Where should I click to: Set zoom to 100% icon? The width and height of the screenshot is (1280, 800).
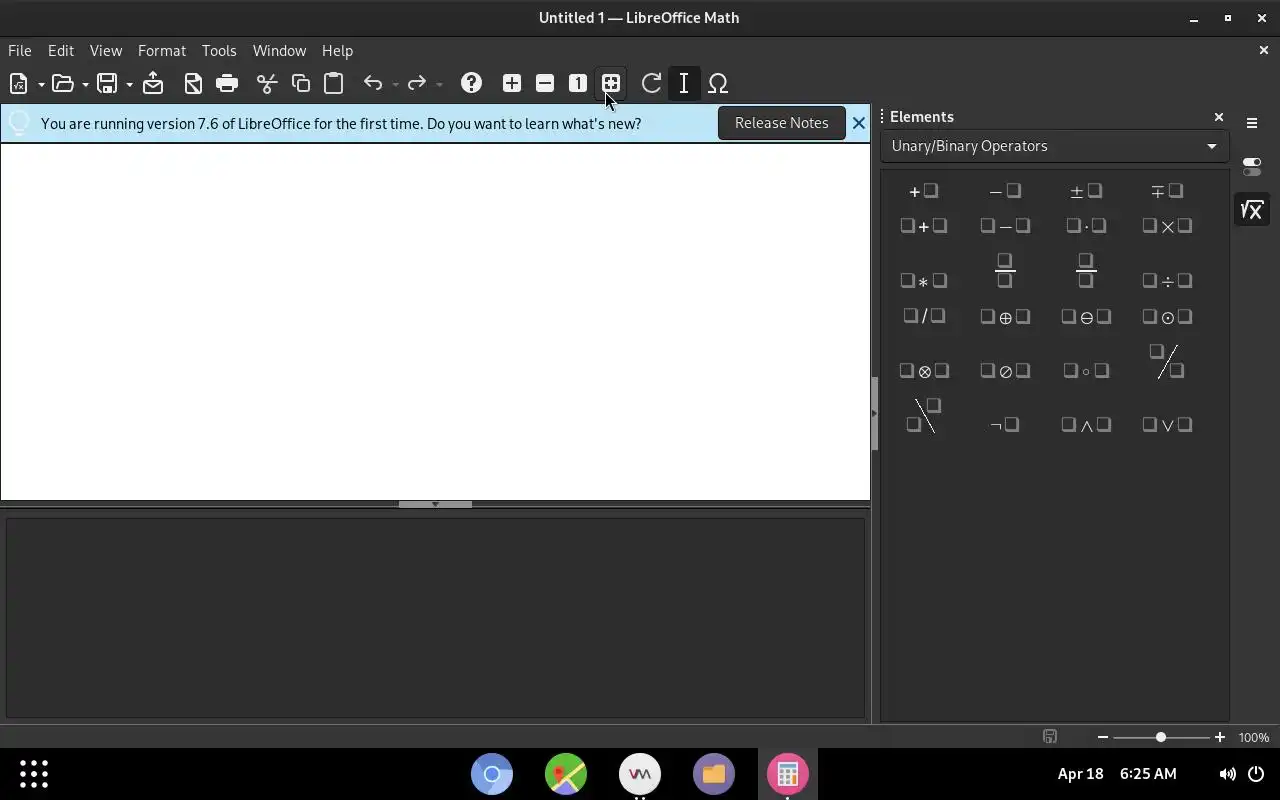click(x=578, y=84)
